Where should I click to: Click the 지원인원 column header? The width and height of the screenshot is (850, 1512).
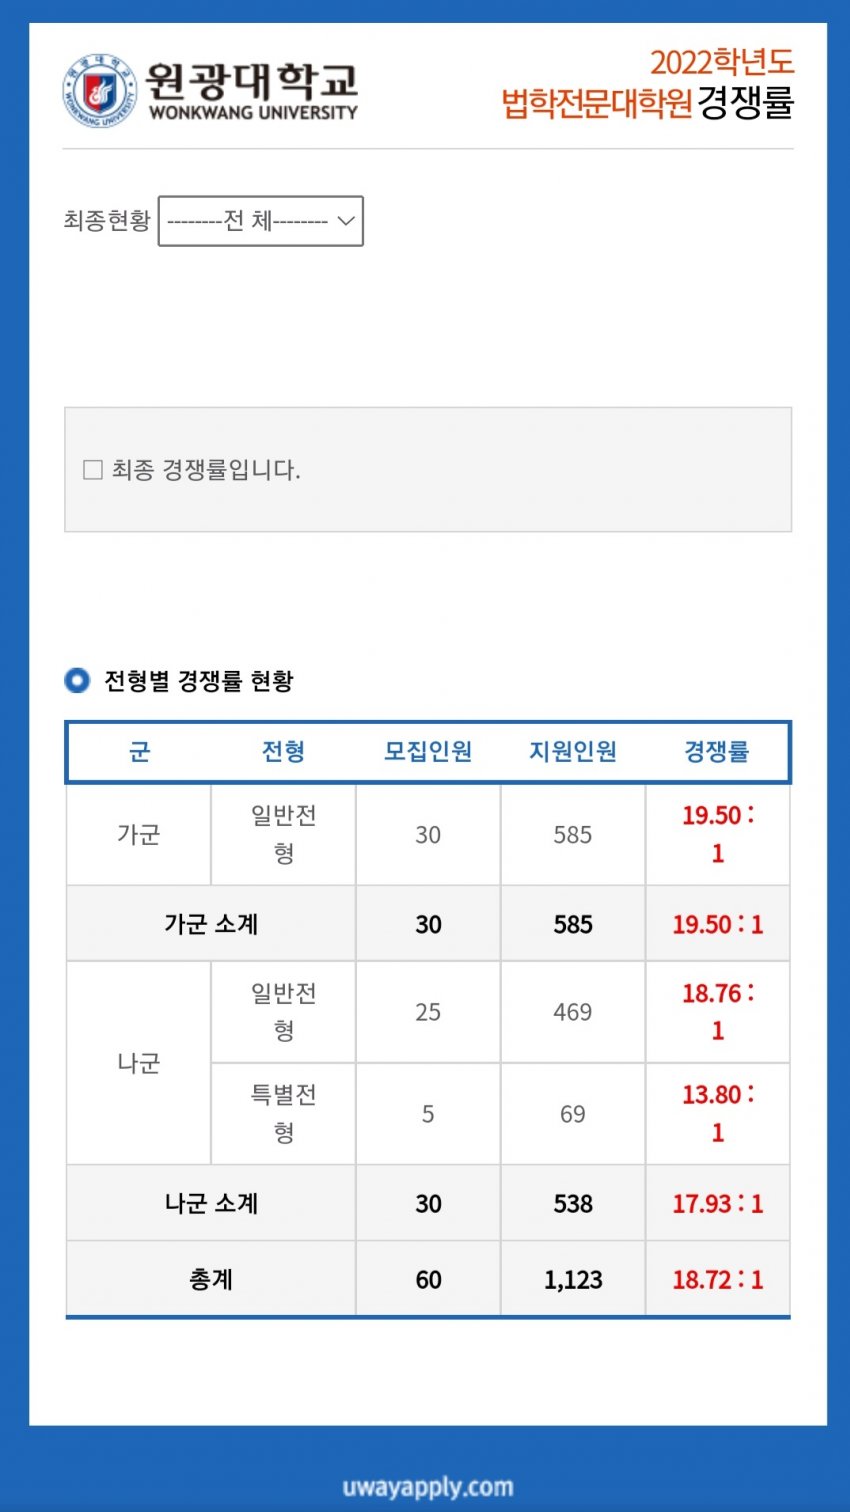[573, 751]
